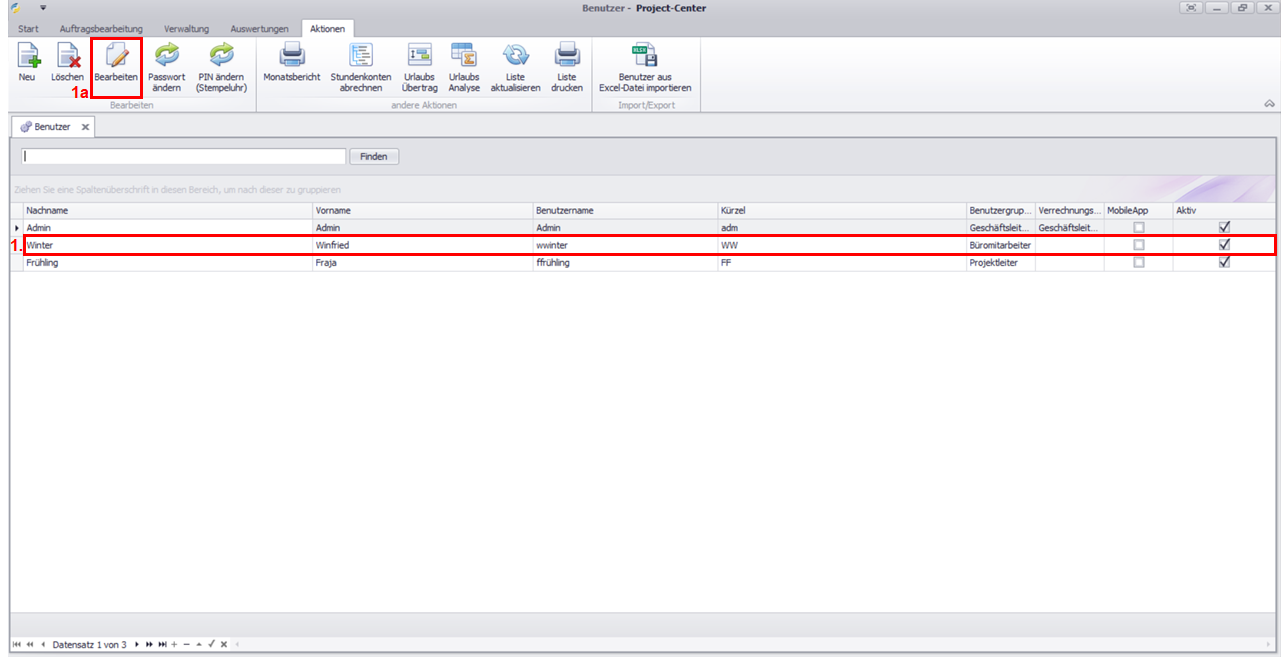The width and height of the screenshot is (1281, 657).
Task: Open Urlaubs Analyse
Action: coord(463,63)
